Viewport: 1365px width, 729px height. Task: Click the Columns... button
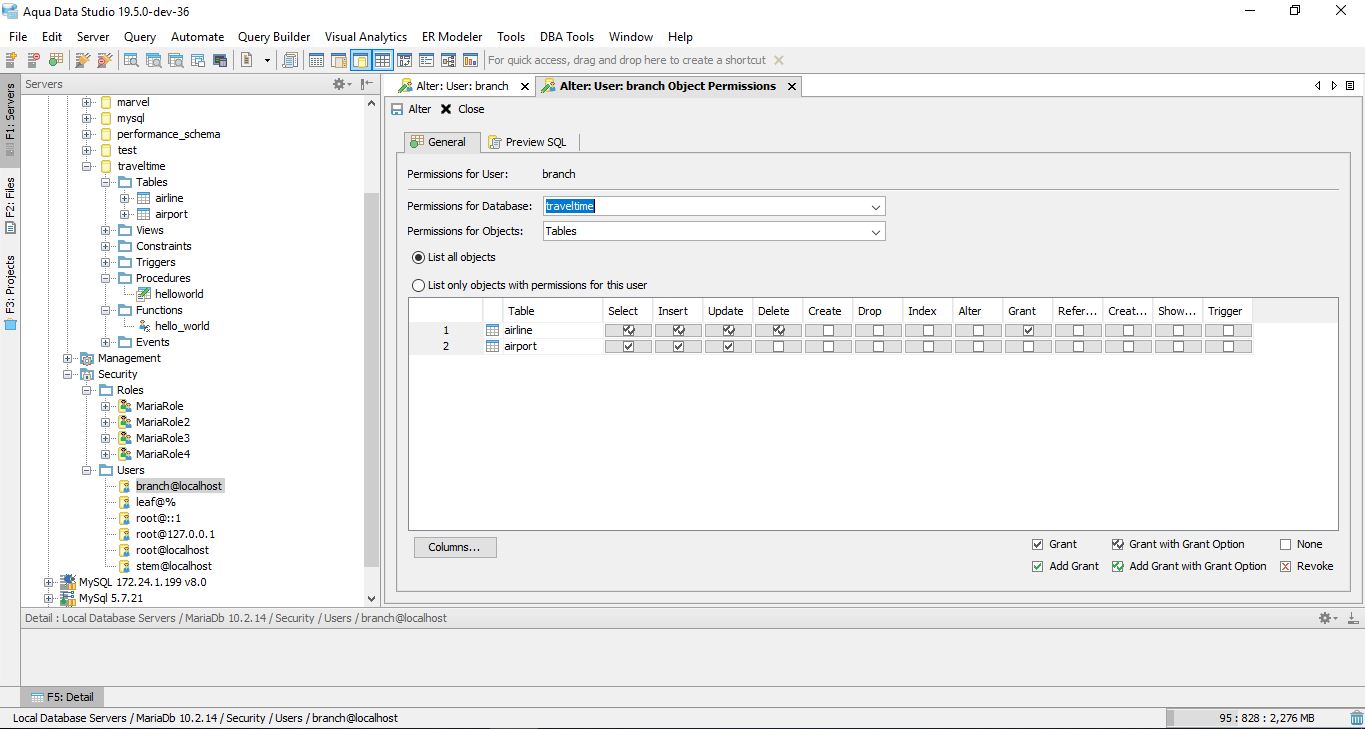click(455, 547)
